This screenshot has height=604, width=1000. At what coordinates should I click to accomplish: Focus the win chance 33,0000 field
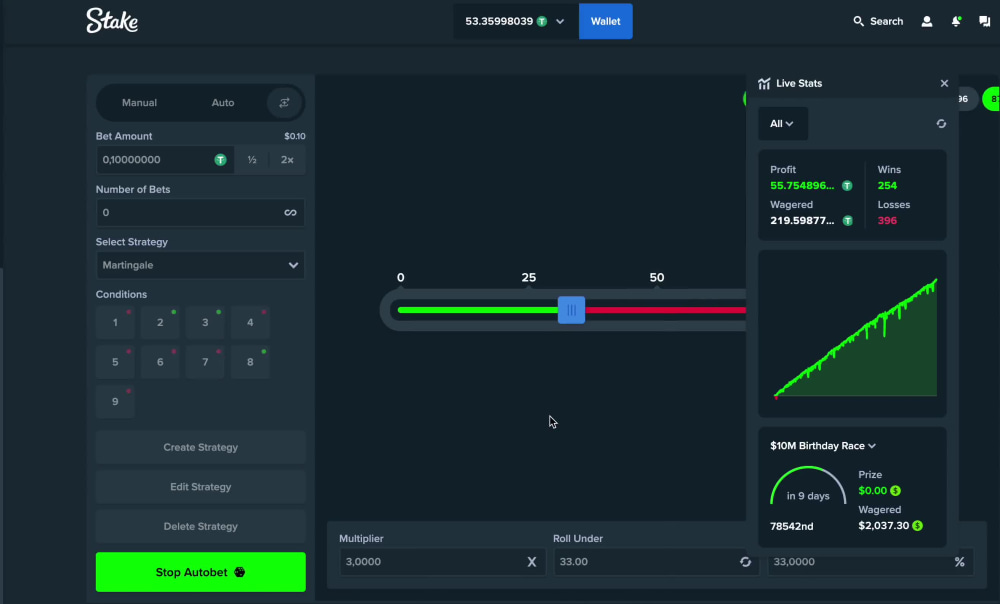coord(871,562)
